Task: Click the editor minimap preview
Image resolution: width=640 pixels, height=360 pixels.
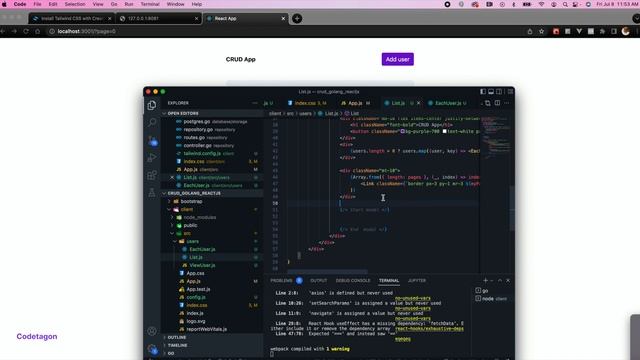Action: (495, 139)
